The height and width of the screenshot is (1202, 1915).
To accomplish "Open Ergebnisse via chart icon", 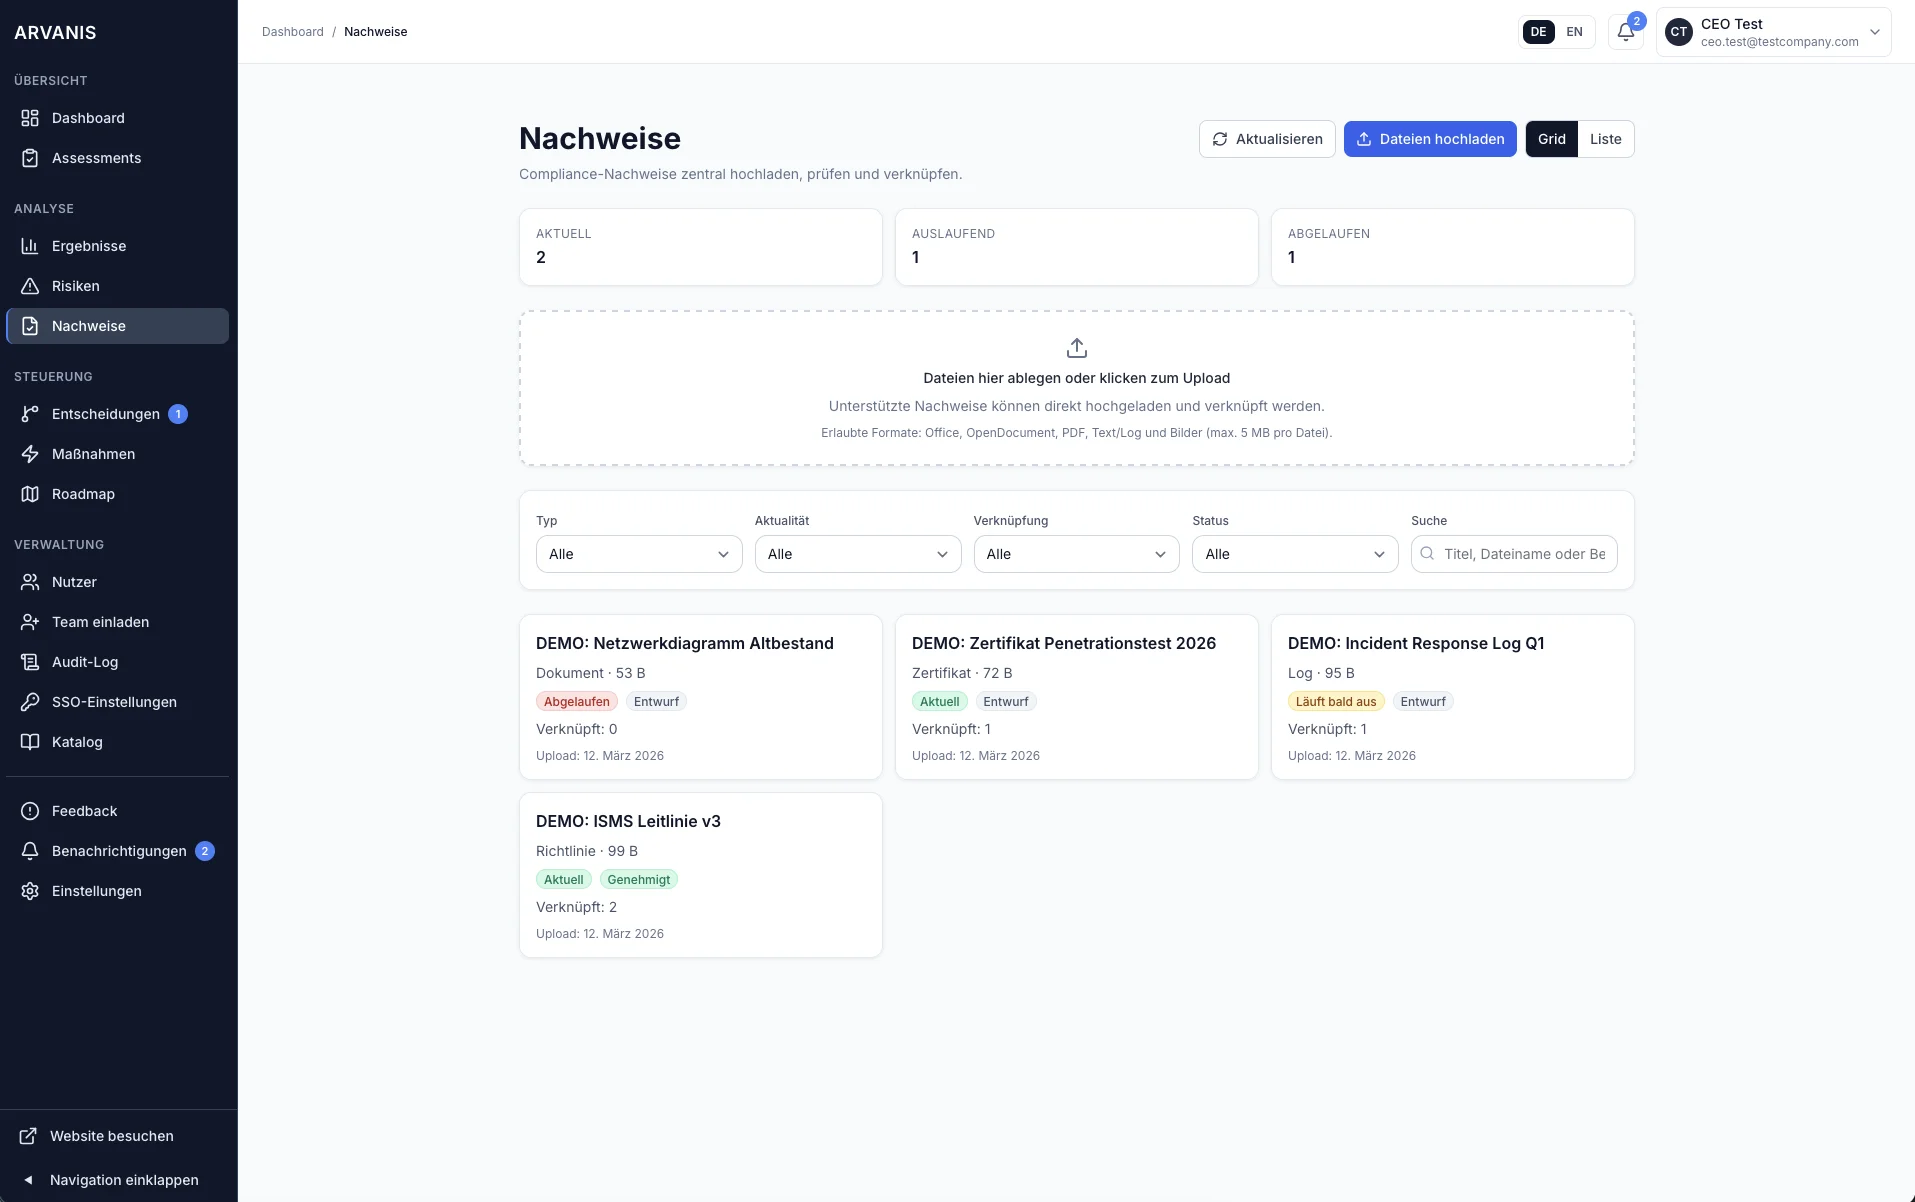I will tap(30, 245).
